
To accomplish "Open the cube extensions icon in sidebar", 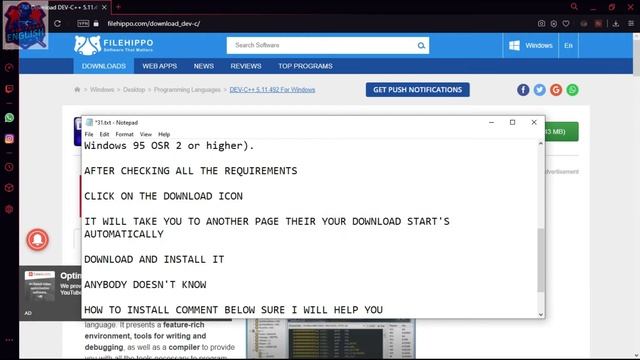I will click(9, 188).
